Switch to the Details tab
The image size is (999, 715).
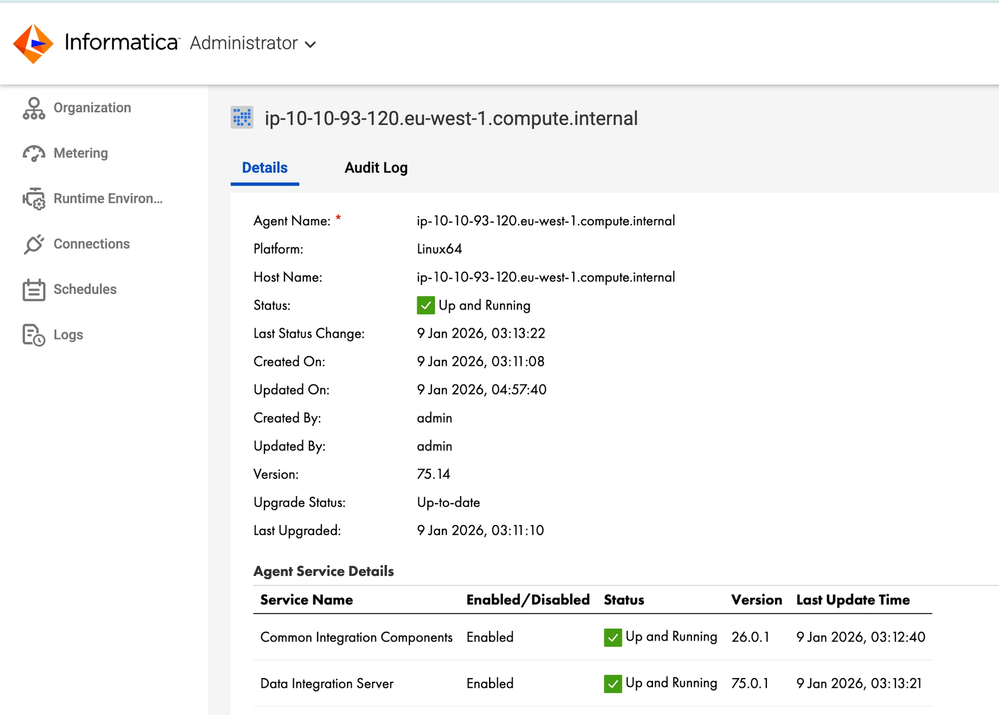pyautogui.click(x=264, y=168)
